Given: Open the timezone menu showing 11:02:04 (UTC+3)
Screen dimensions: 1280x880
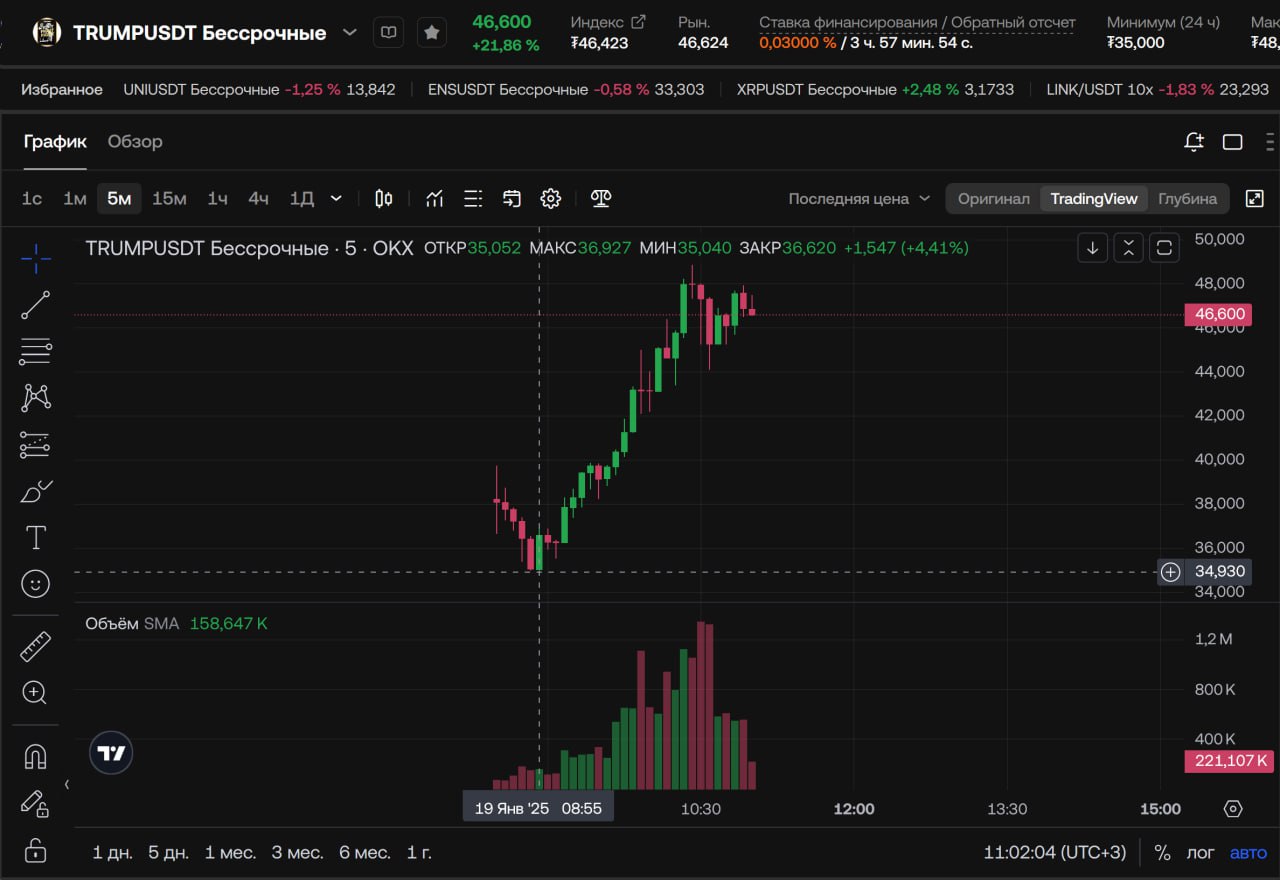Looking at the screenshot, I should point(1055,853).
